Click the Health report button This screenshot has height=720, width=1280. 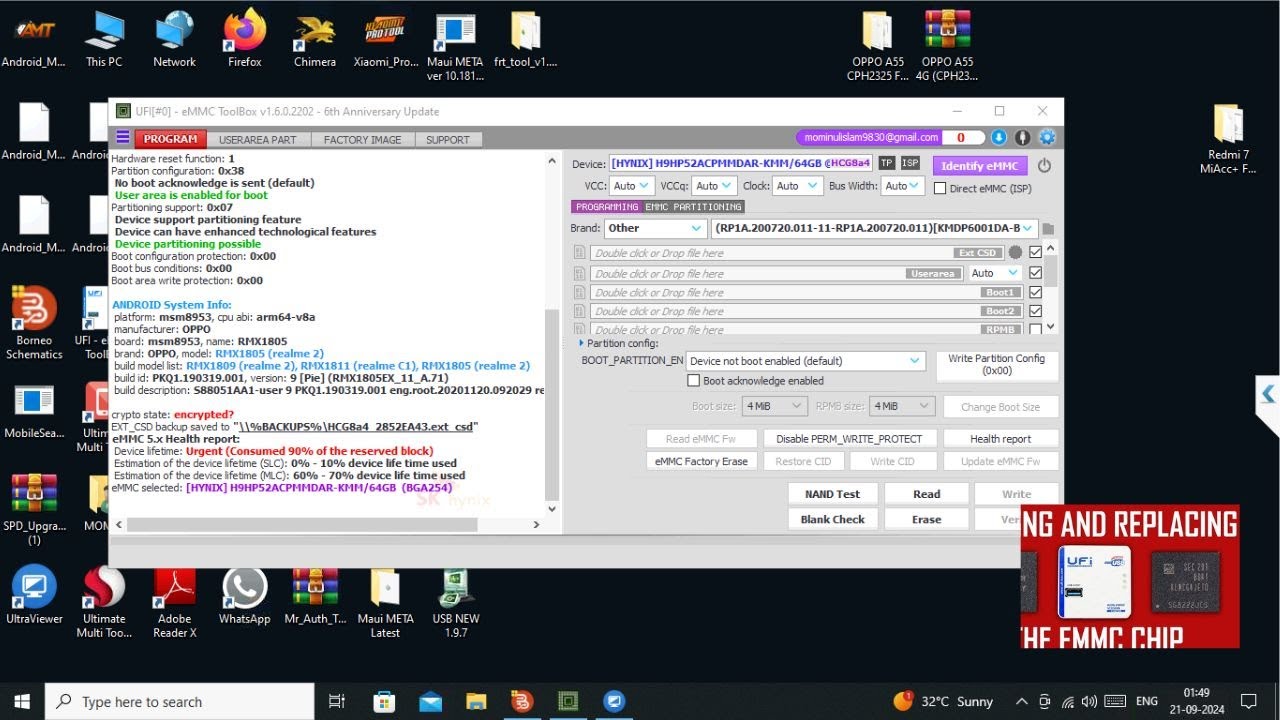coord(1000,438)
